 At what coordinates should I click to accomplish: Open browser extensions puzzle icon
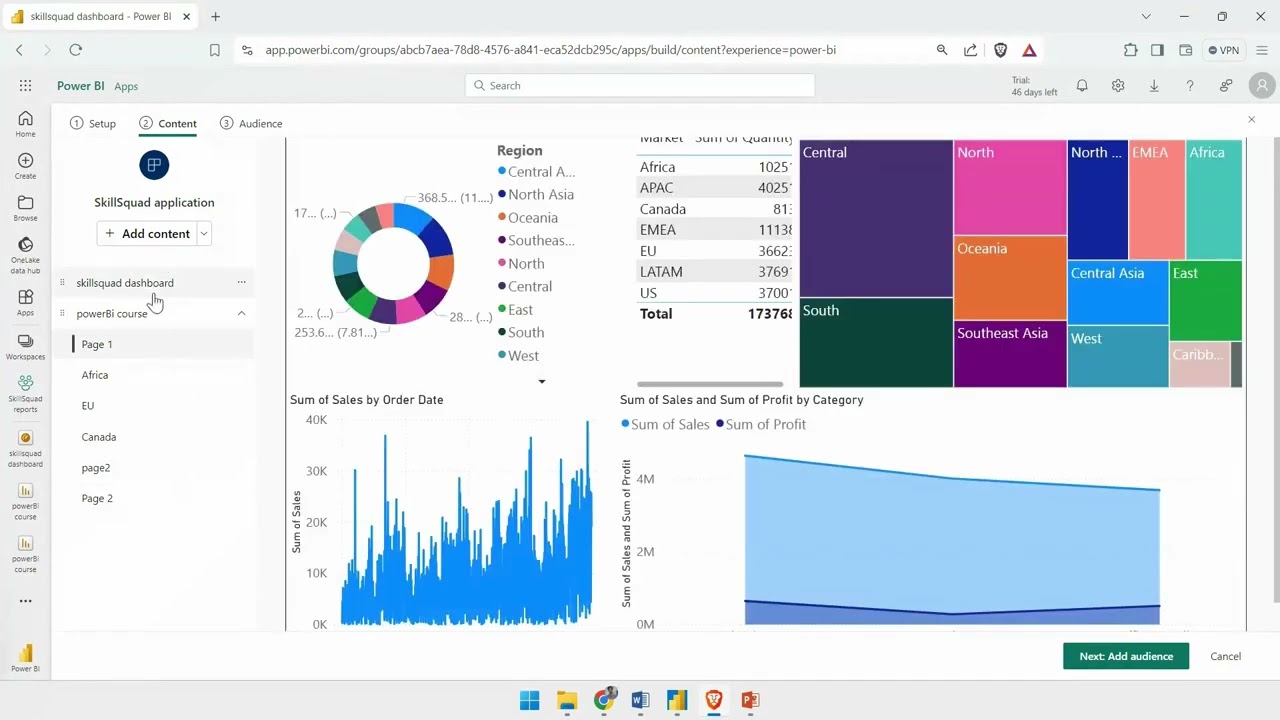click(1130, 50)
